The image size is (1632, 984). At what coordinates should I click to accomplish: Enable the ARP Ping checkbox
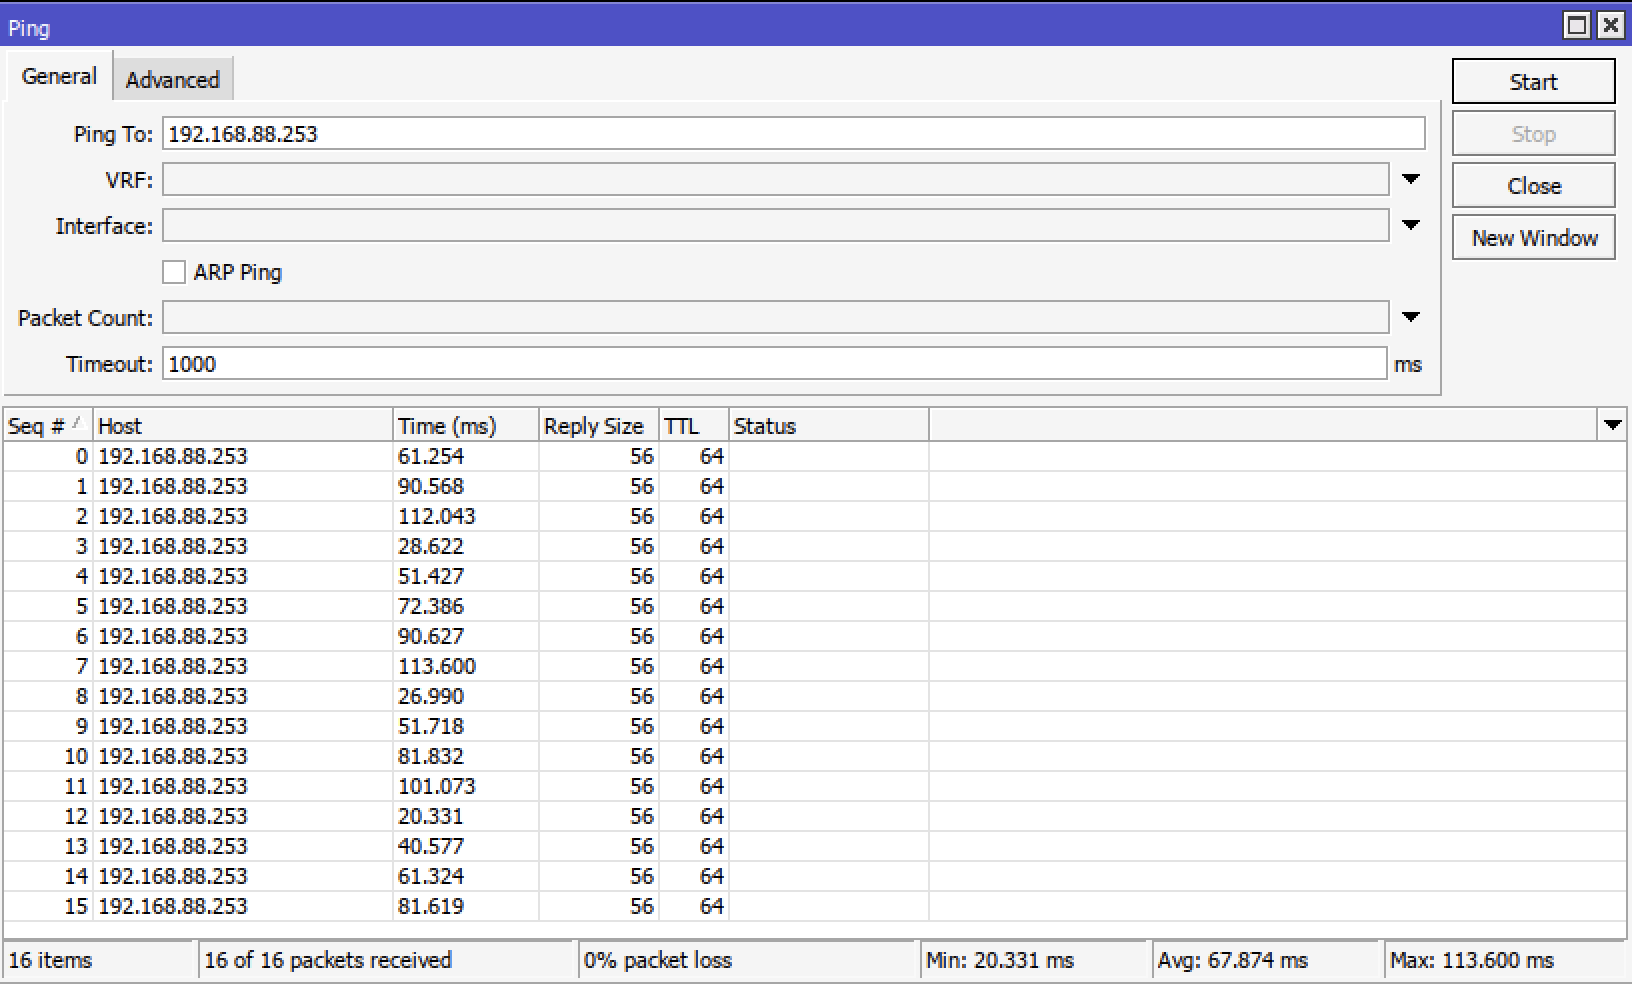pos(173,271)
